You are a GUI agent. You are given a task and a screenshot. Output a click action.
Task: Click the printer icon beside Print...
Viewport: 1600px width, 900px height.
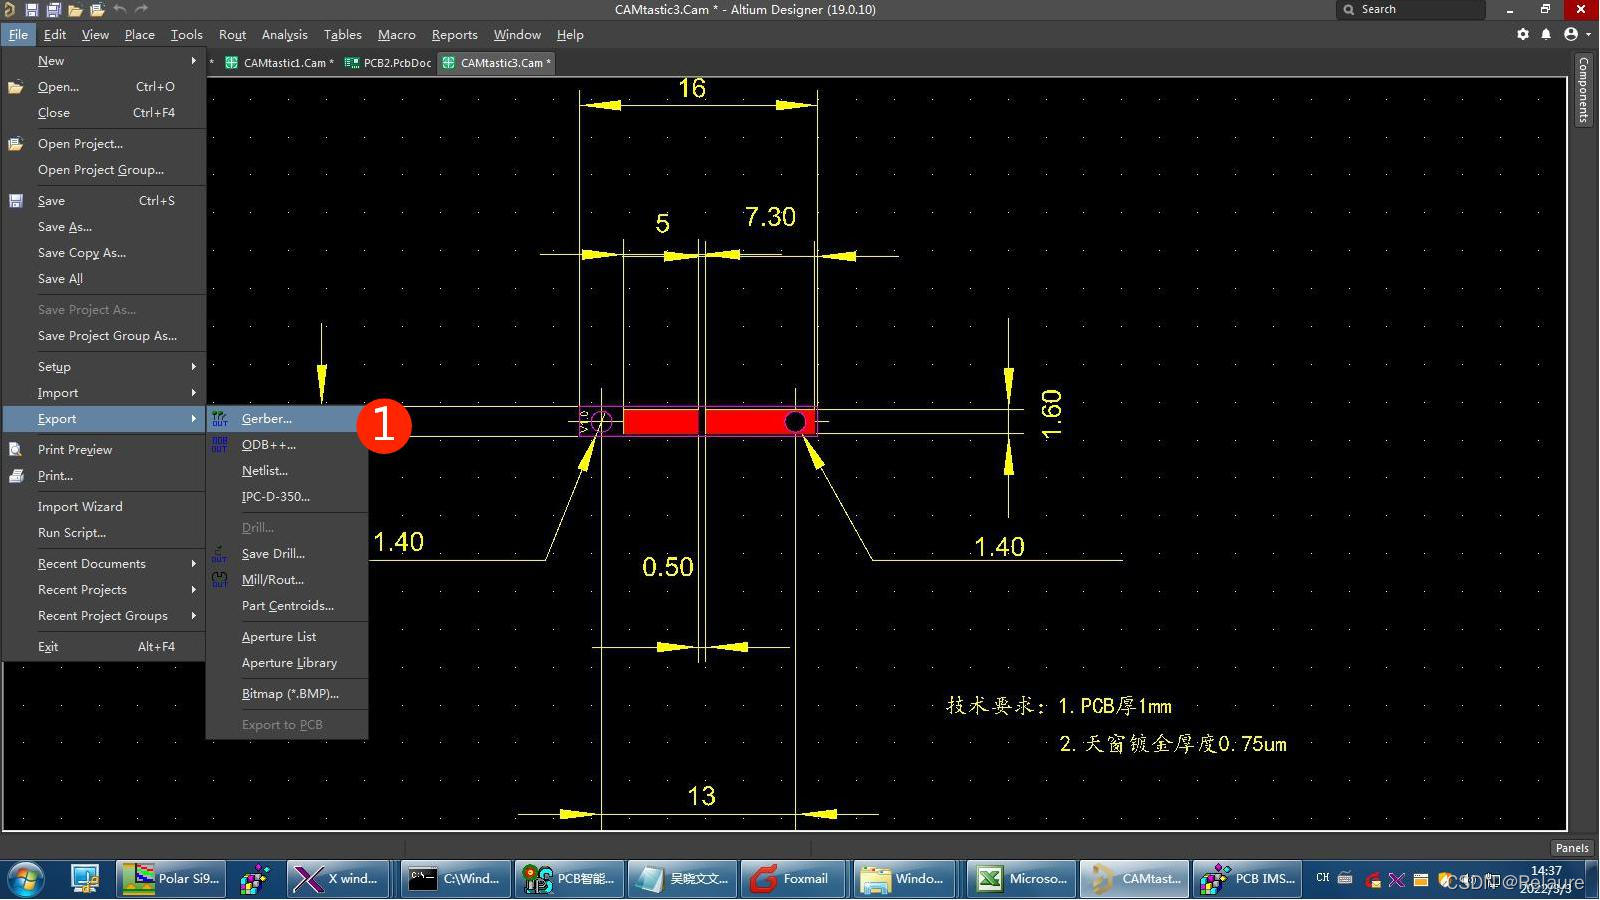16,476
